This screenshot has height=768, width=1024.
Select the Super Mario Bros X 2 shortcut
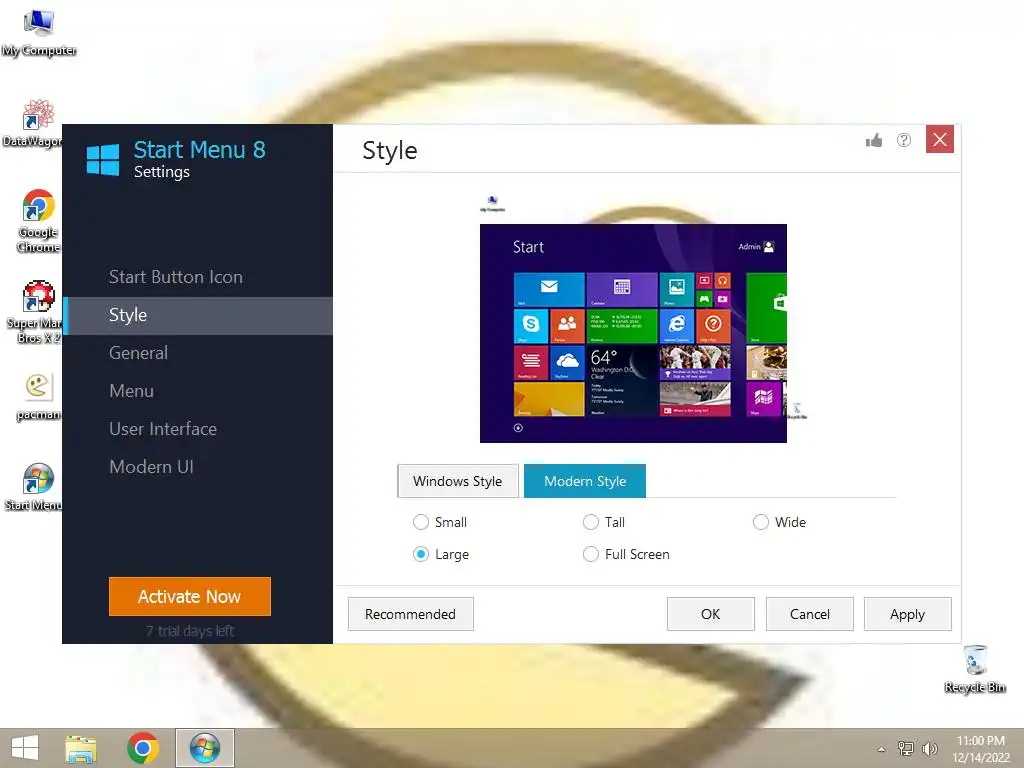click(x=35, y=312)
